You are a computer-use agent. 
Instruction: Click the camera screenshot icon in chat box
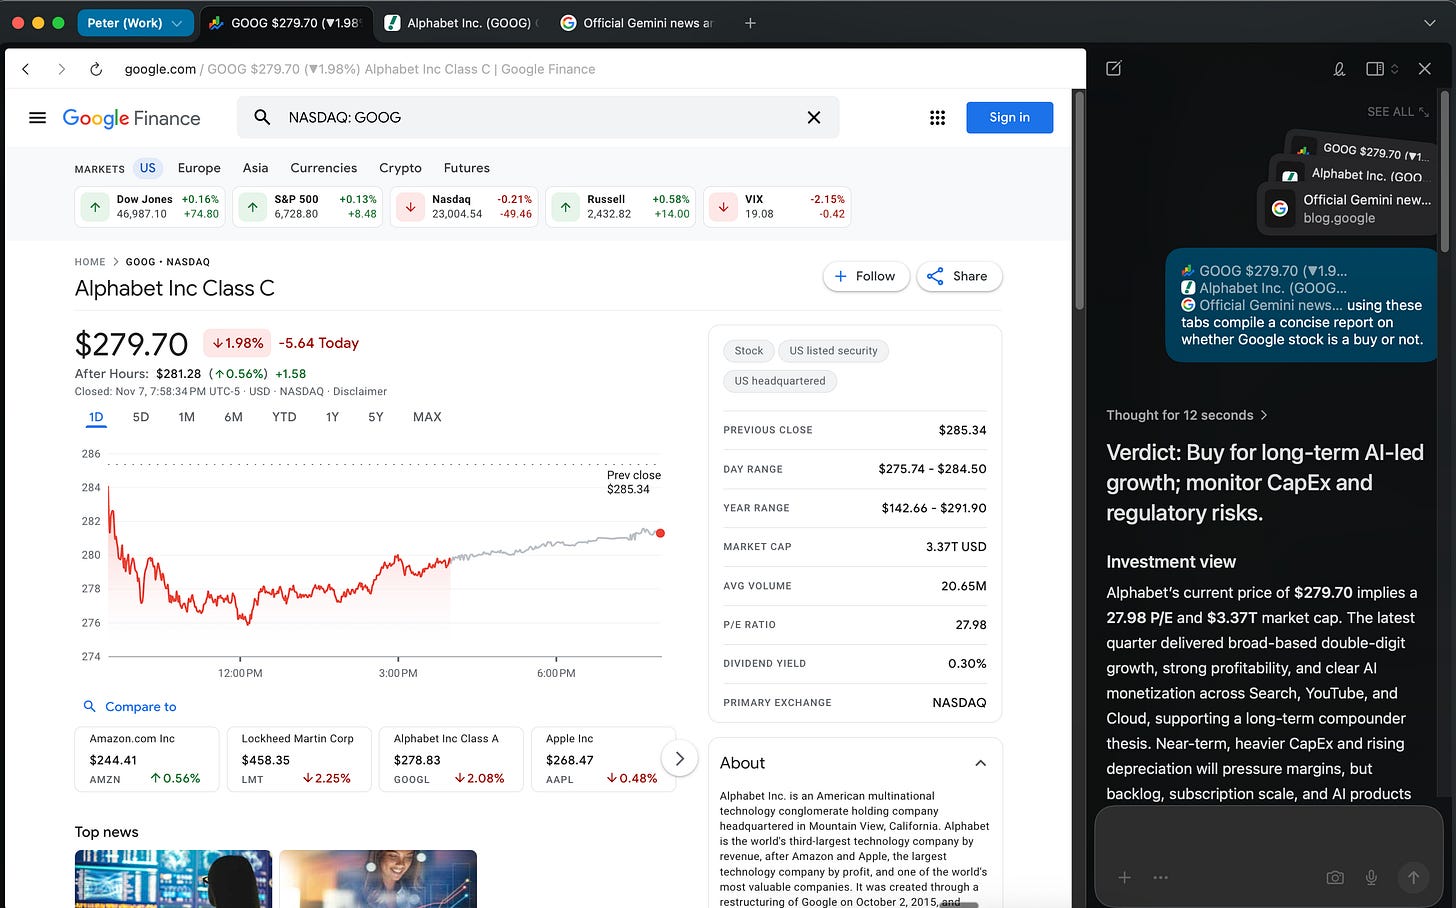point(1335,877)
